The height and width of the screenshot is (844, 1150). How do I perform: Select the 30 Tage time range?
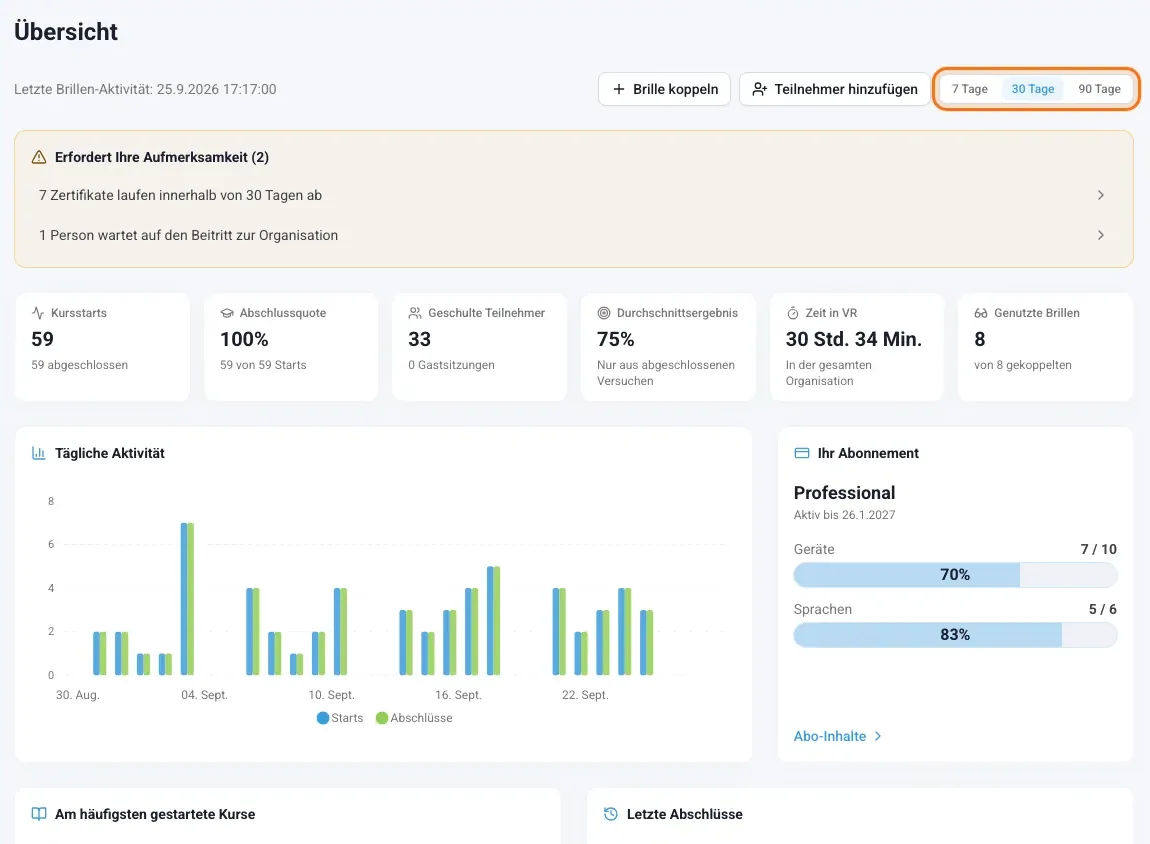click(x=1033, y=89)
